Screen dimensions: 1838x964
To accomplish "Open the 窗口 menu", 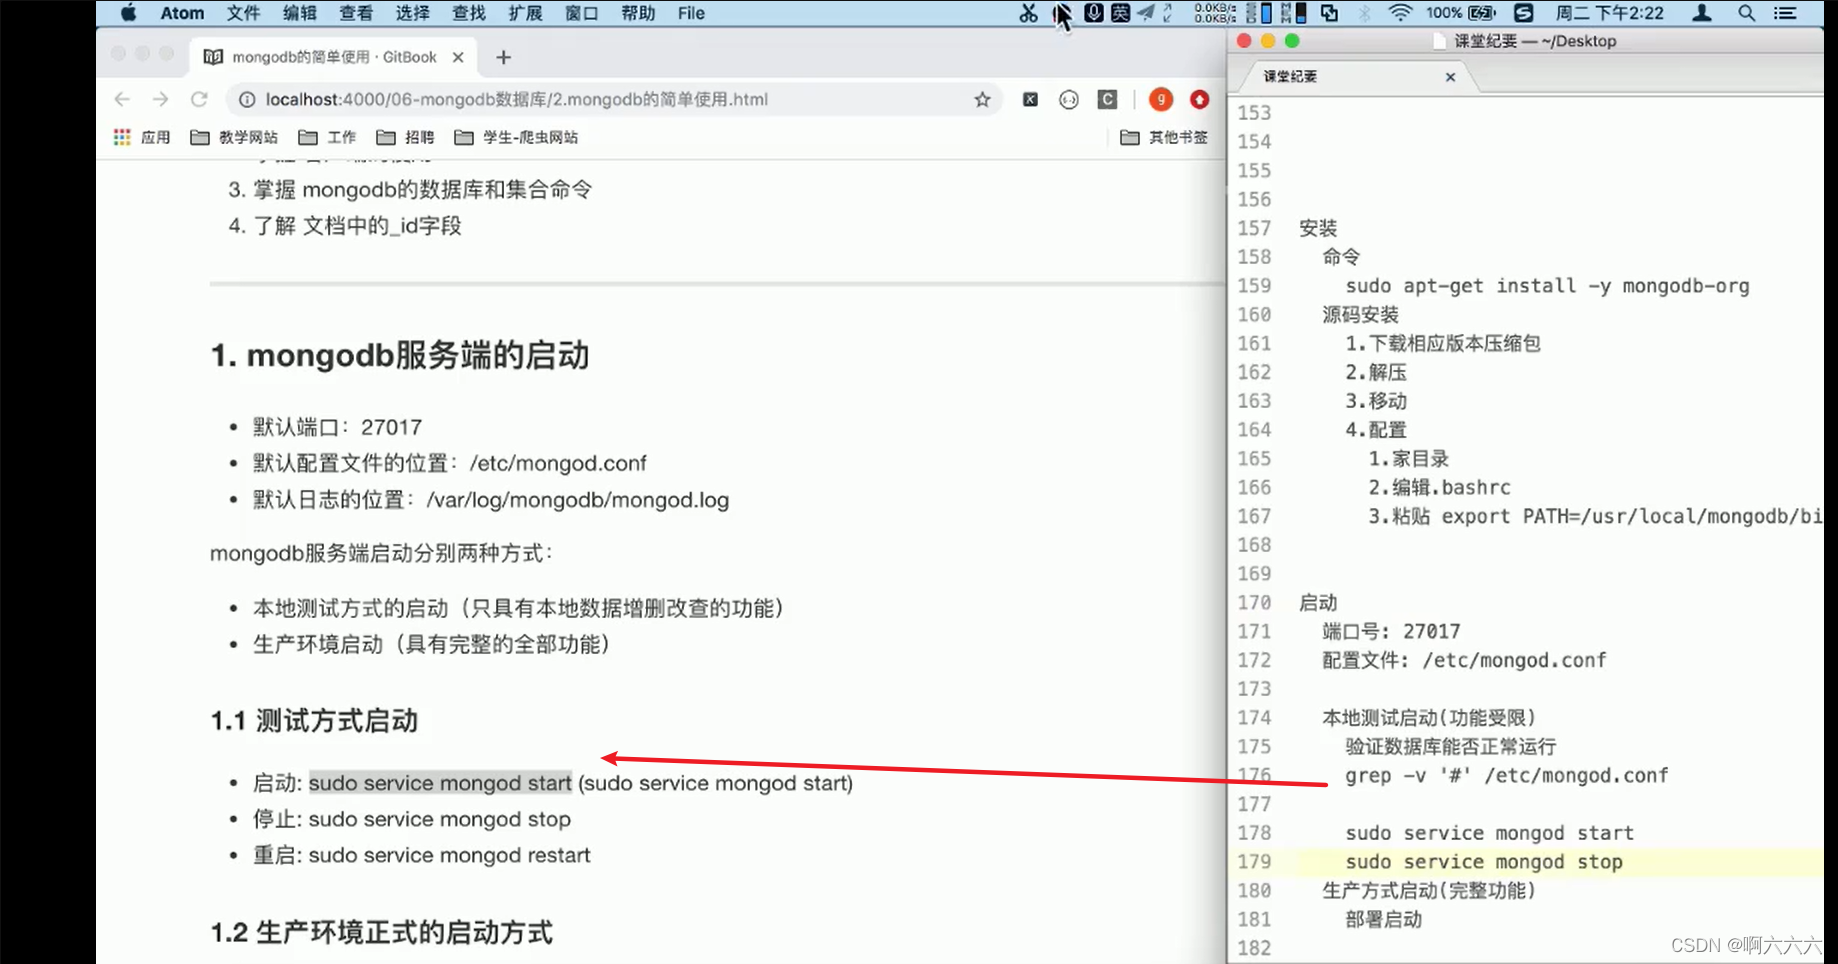I will click(582, 13).
